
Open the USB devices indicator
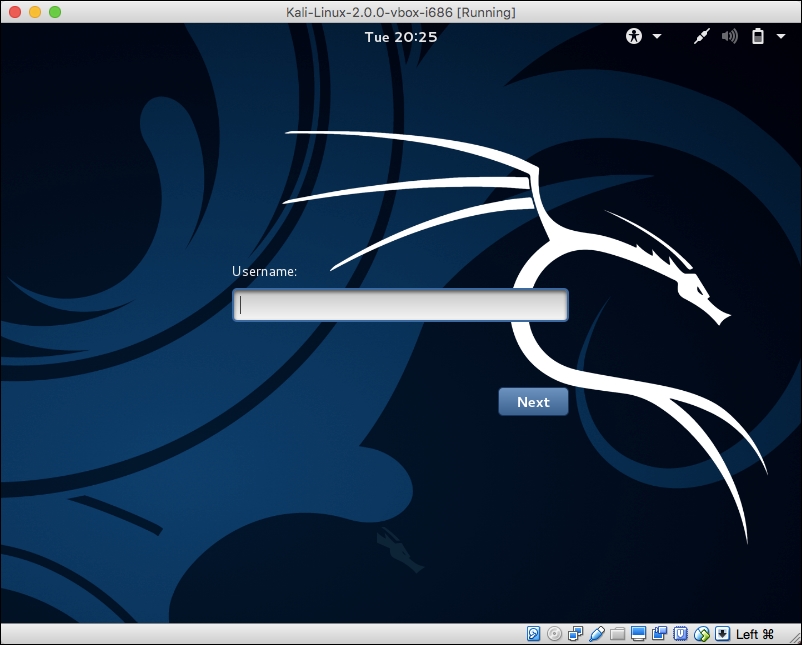[x=596, y=634]
